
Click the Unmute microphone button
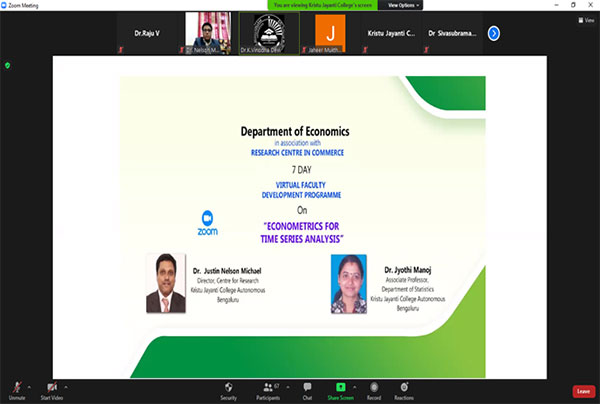[x=17, y=391]
